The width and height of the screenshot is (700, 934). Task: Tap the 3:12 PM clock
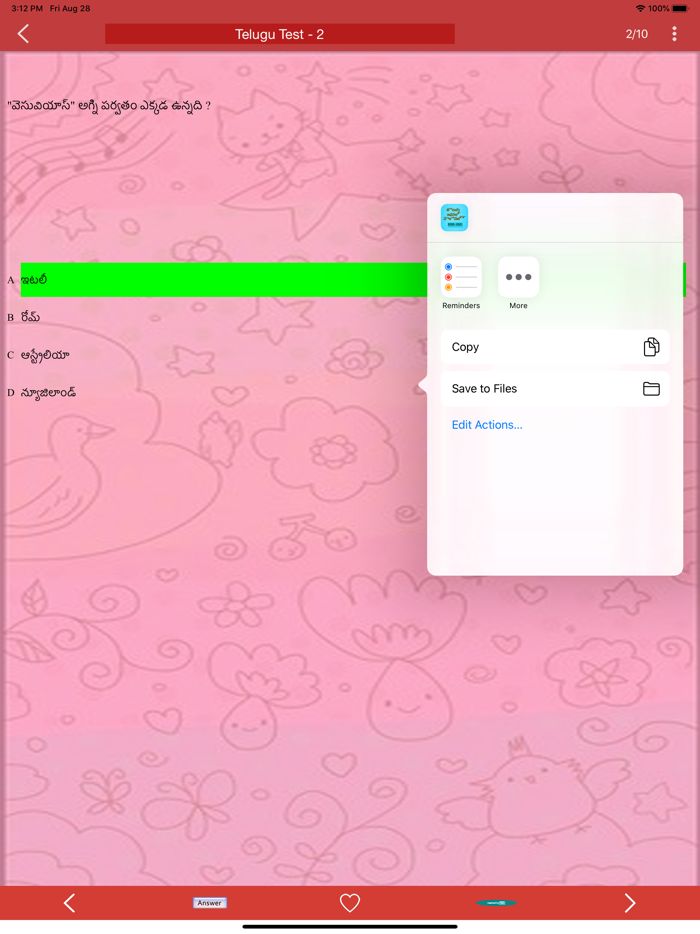(27, 8)
